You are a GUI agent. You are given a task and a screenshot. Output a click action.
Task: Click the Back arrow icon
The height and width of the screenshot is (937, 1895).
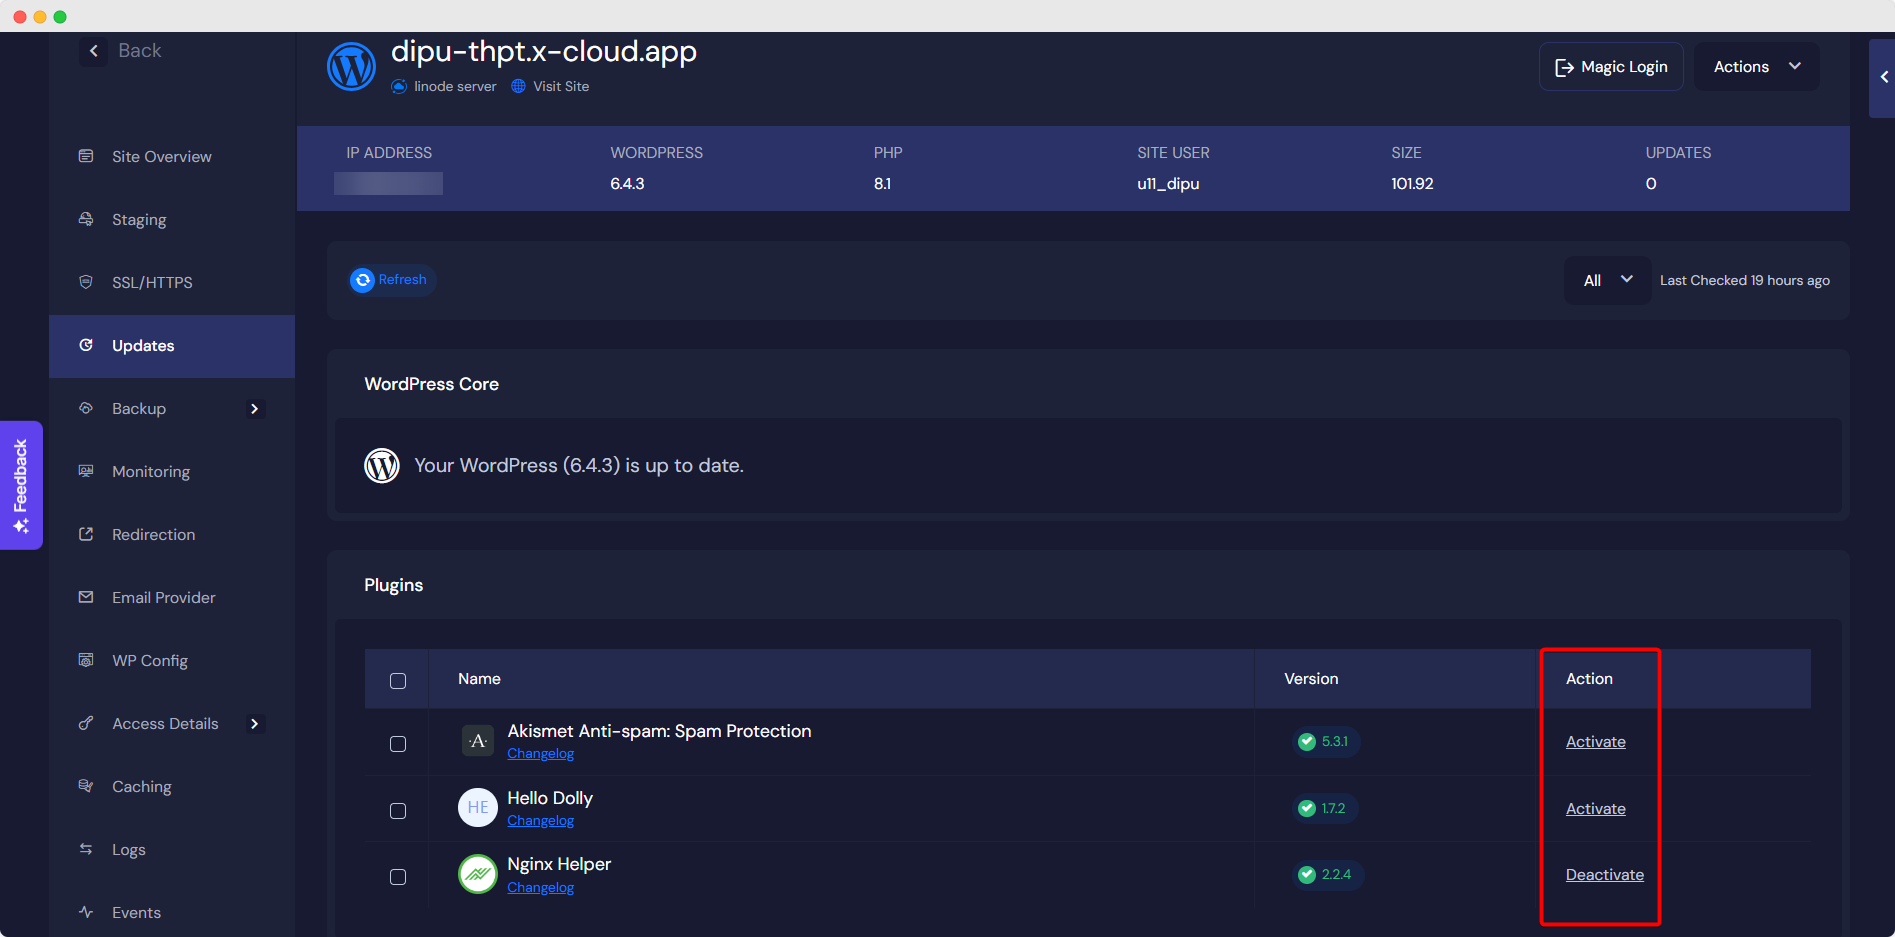point(94,51)
